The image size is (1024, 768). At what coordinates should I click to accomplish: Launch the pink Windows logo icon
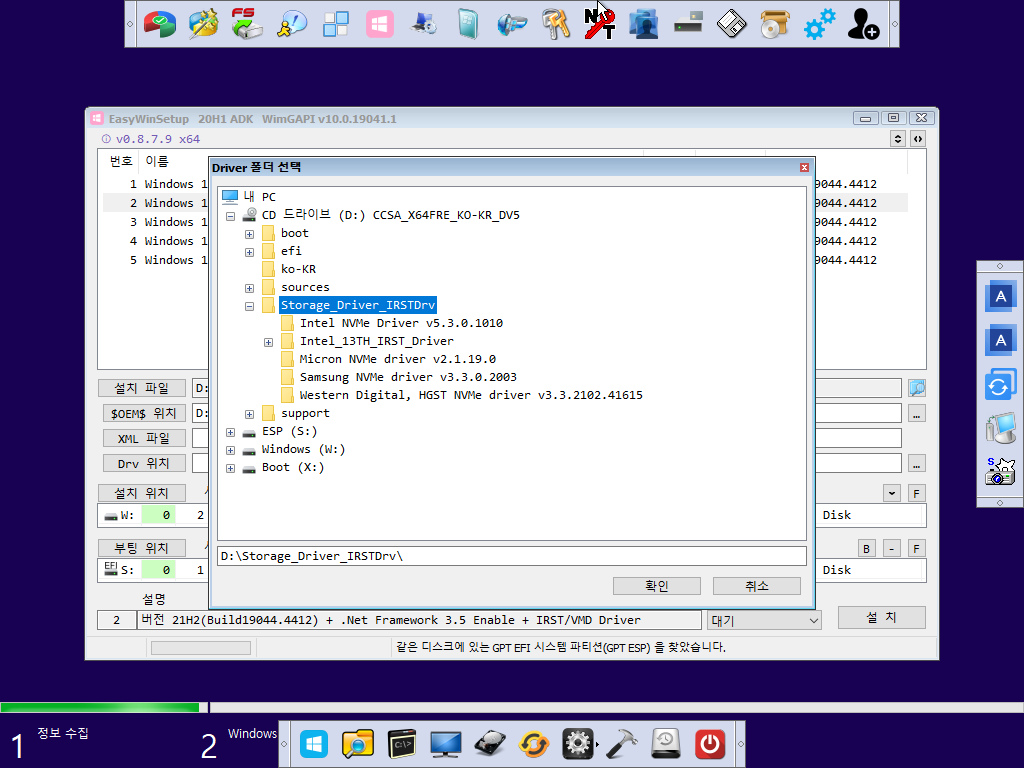tap(379, 24)
